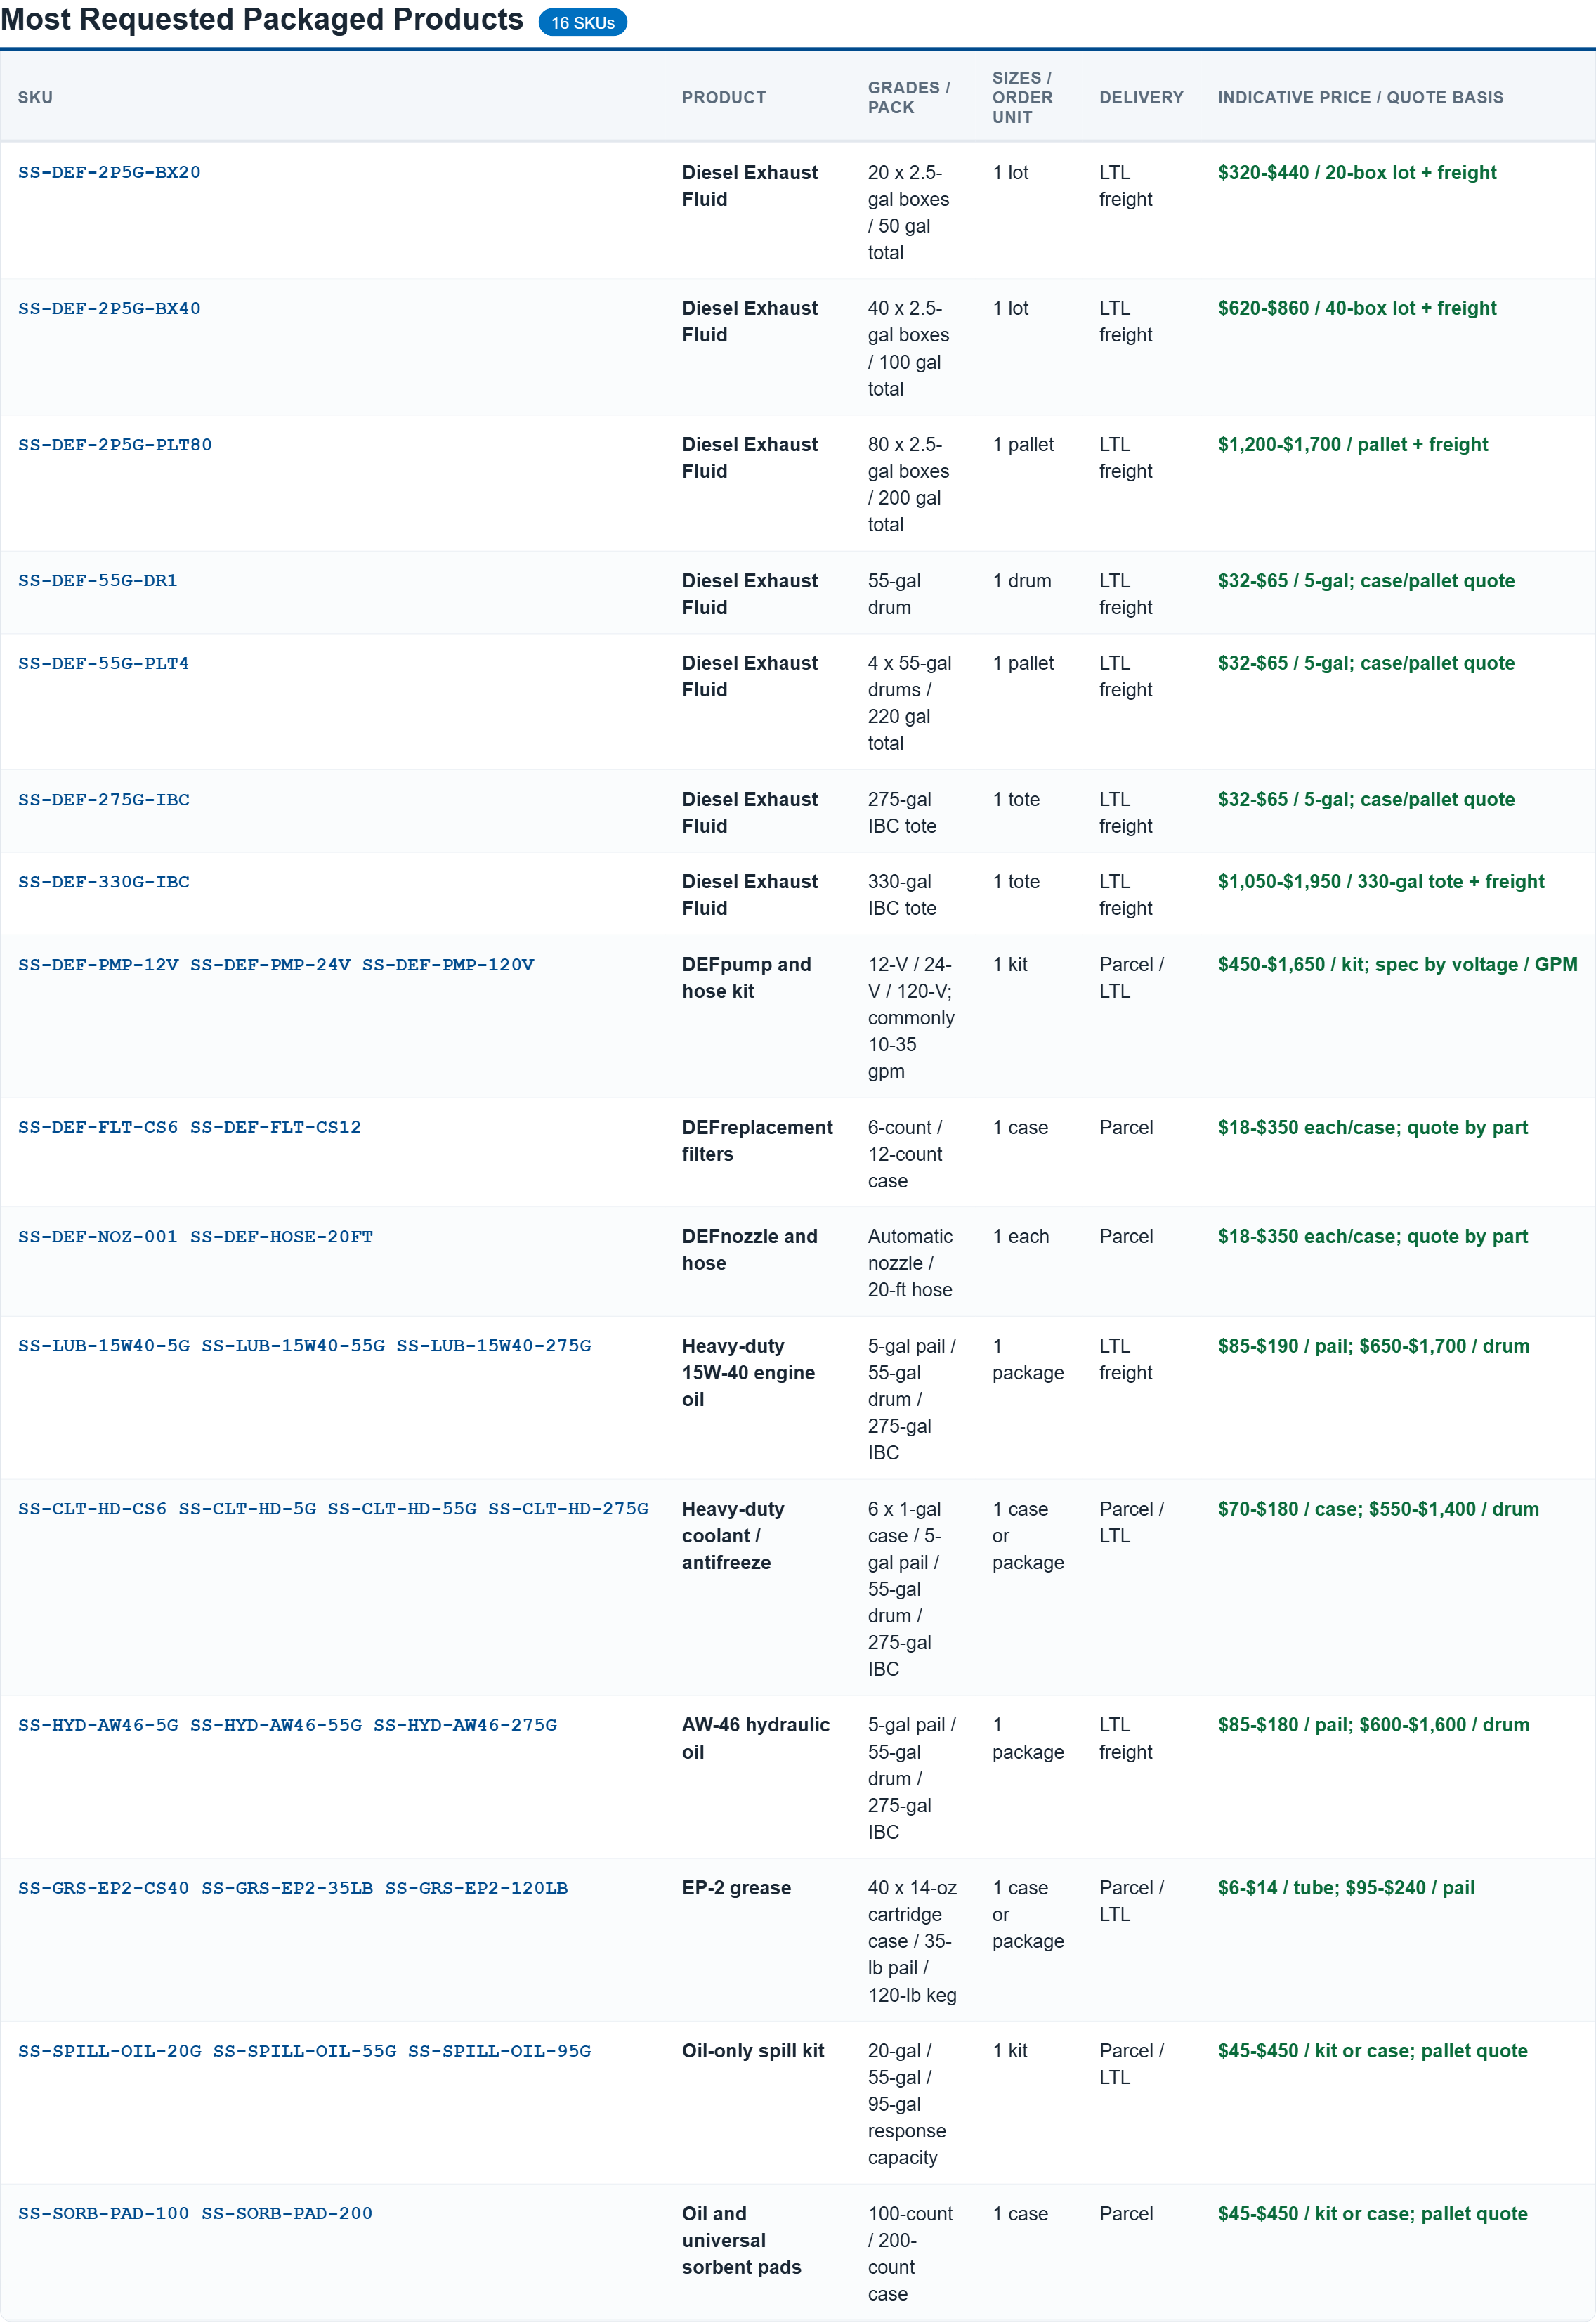This screenshot has height=2323, width=1596.
Task: Select the SS-DEF-PMP-24V pump SKU
Action: point(270,964)
